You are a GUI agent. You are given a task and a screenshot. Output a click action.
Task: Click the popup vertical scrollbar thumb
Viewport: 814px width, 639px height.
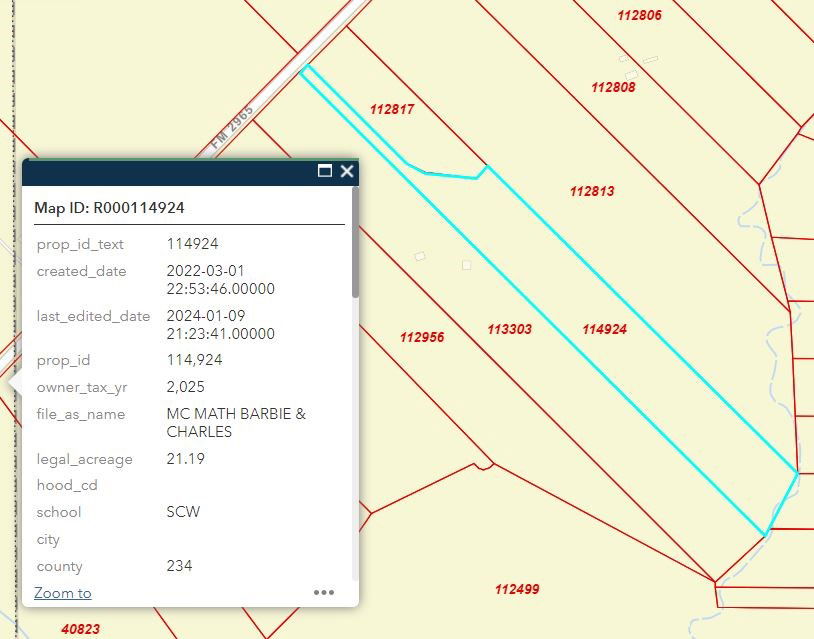pos(355,242)
